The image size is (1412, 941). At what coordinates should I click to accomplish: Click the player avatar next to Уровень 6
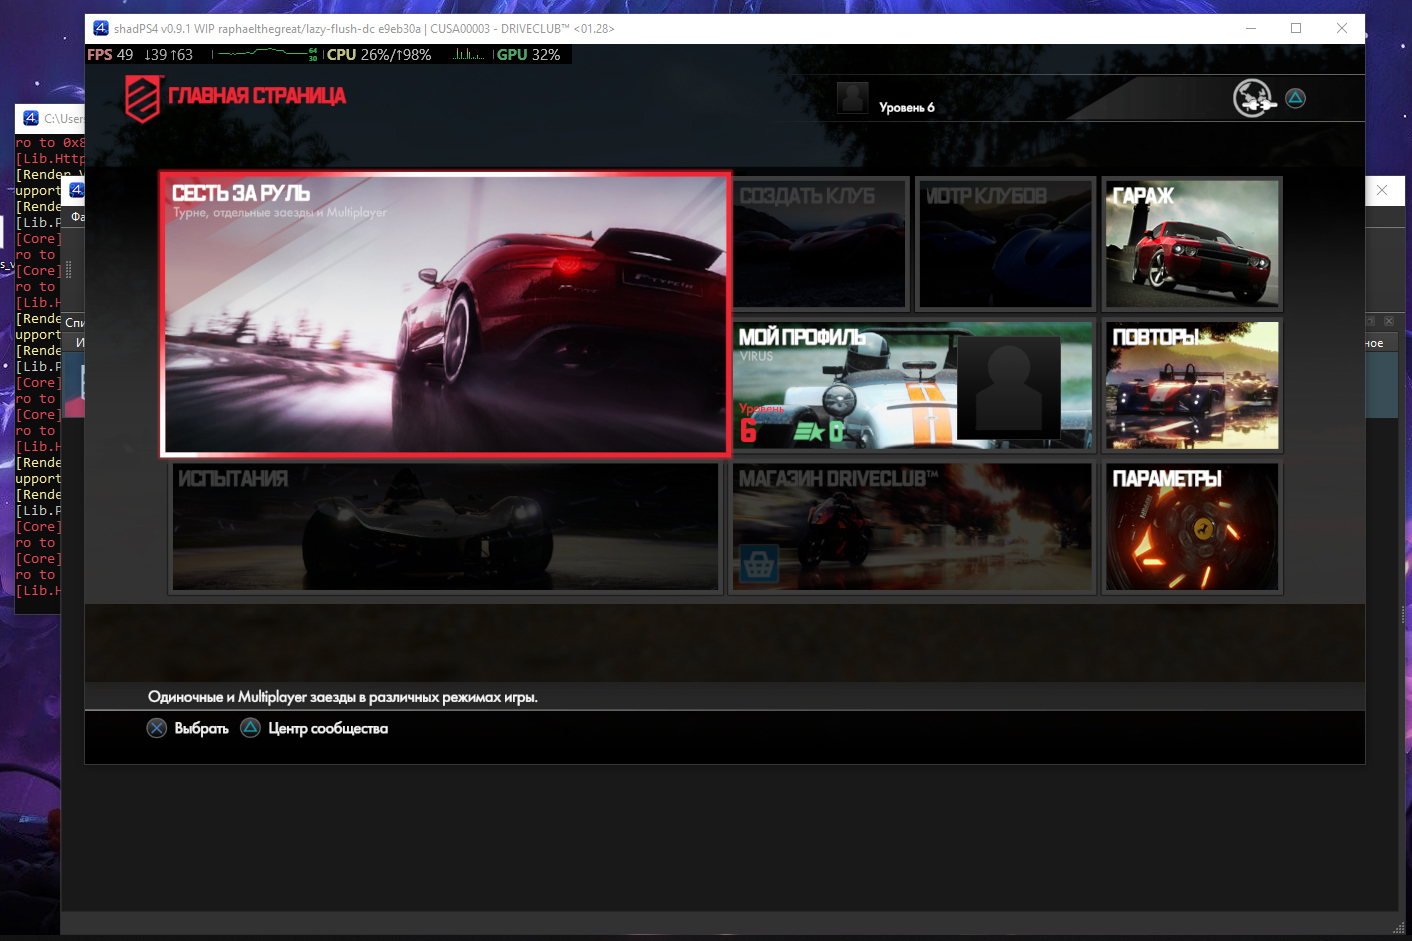[852, 98]
